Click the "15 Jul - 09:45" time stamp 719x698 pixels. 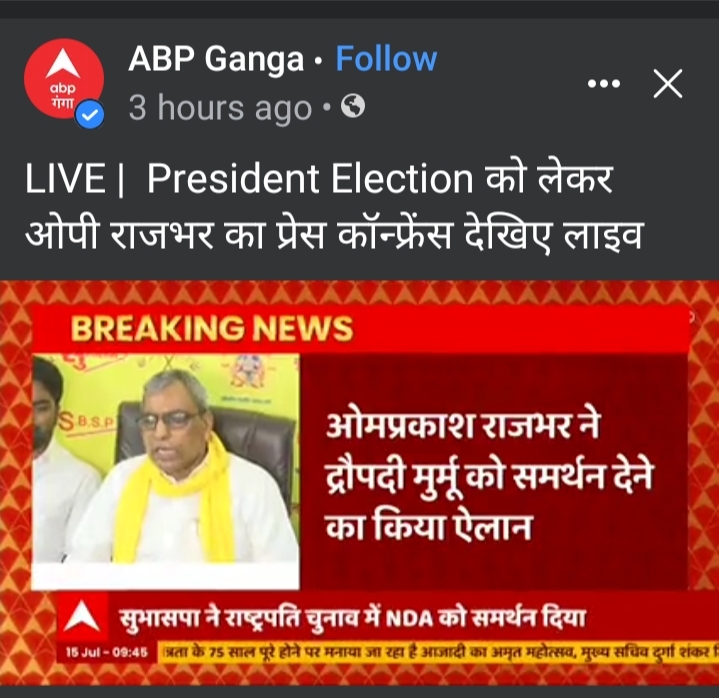tap(107, 652)
